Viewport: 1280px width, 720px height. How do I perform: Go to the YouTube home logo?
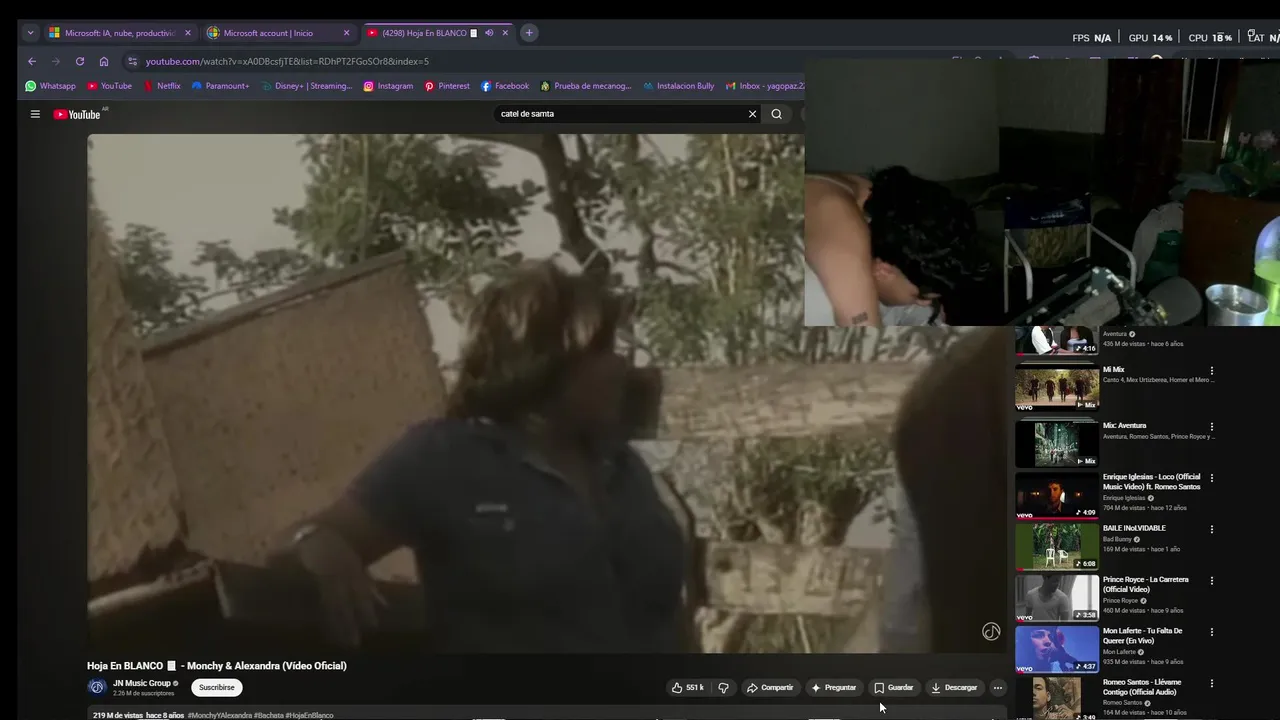[77, 114]
